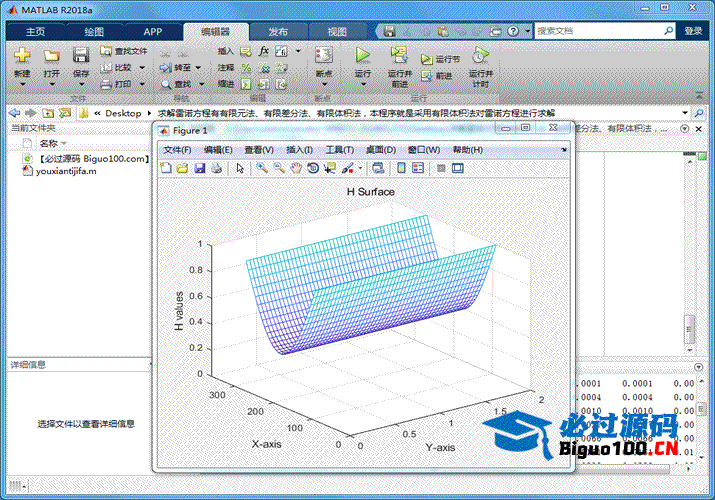Open the 文件(F) menu in Figure 1

[x=177, y=150]
